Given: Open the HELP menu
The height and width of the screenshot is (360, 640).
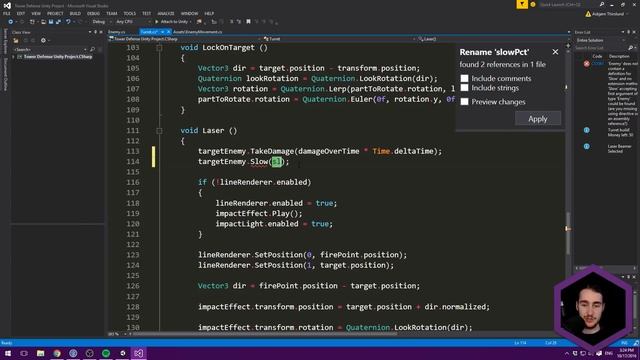Looking at the screenshot, I should [209, 13].
